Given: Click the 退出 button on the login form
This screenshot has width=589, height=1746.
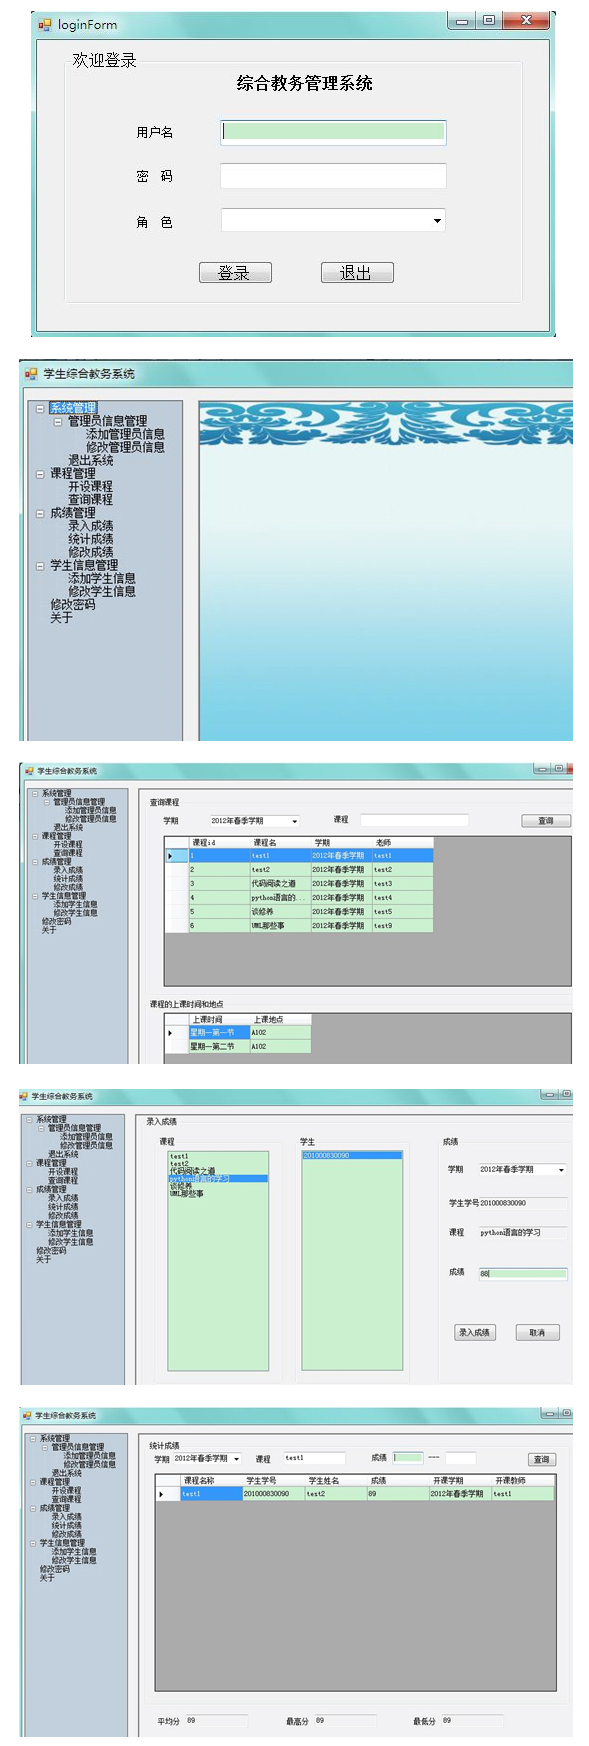Looking at the screenshot, I should 357,272.
